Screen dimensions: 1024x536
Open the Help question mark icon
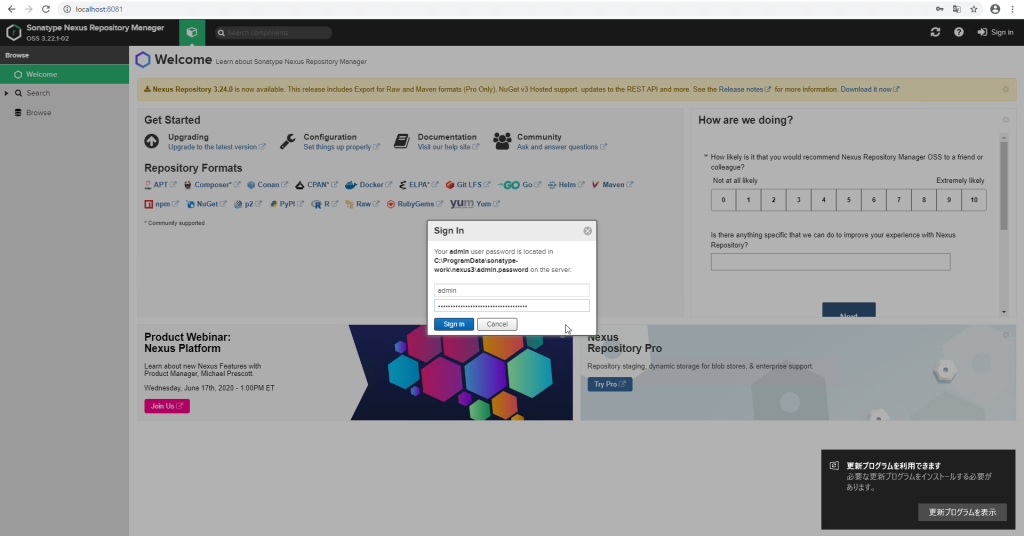959,32
